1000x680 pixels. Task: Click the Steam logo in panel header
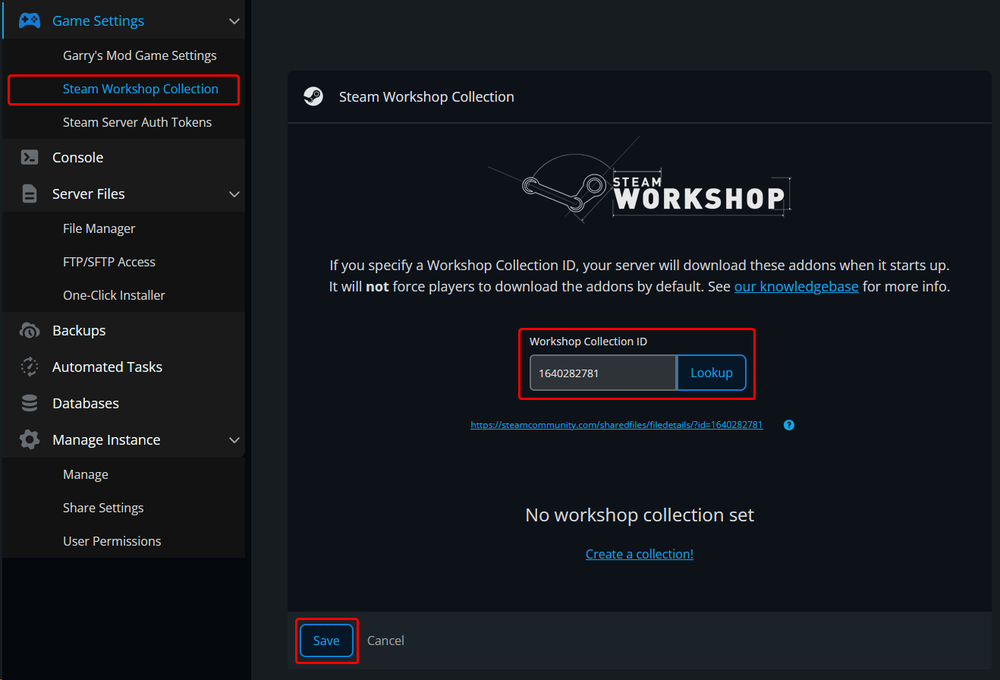coord(313,96)
